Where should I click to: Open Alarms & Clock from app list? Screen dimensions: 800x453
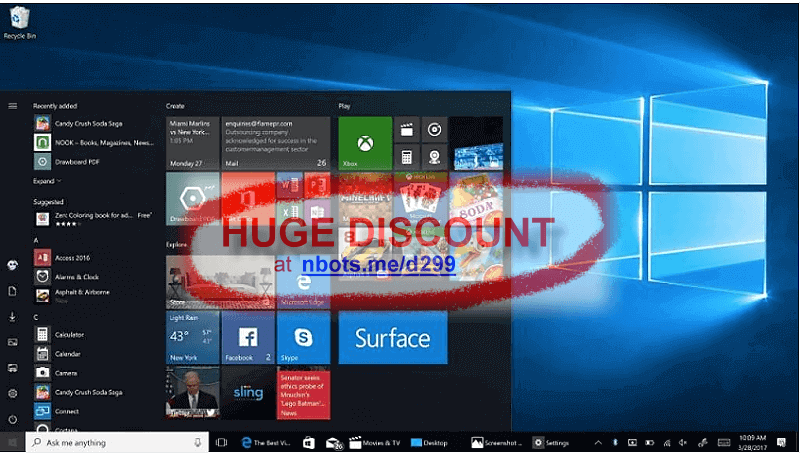click(x=94, y=277)
